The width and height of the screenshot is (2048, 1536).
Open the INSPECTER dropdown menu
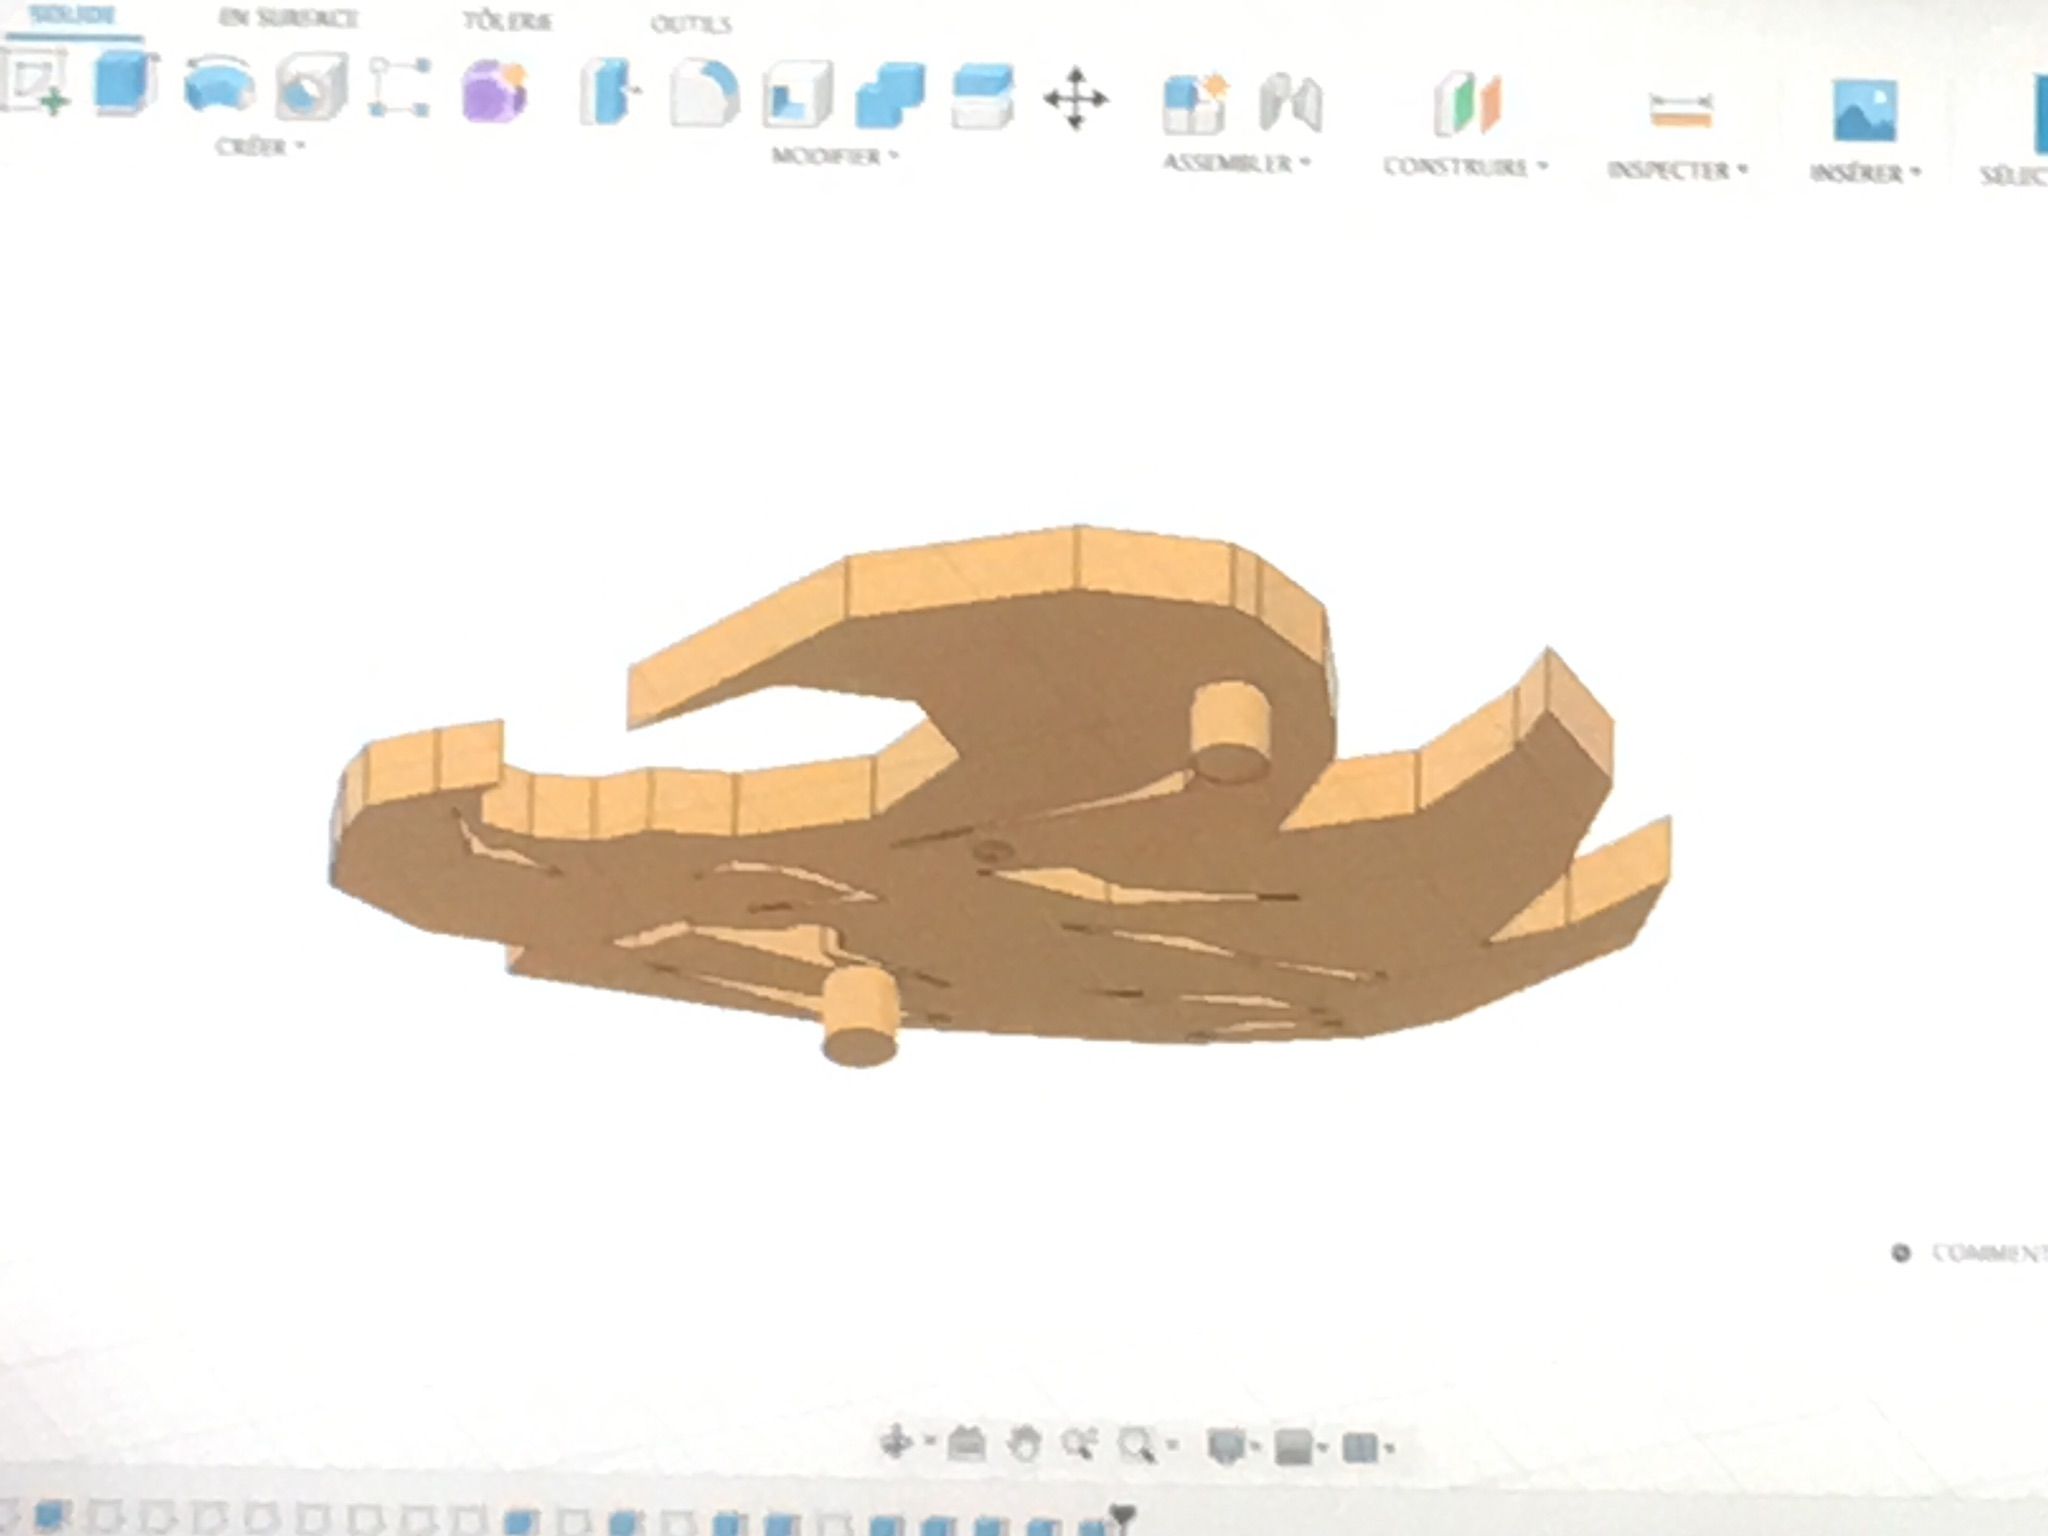pos(1676,170)
